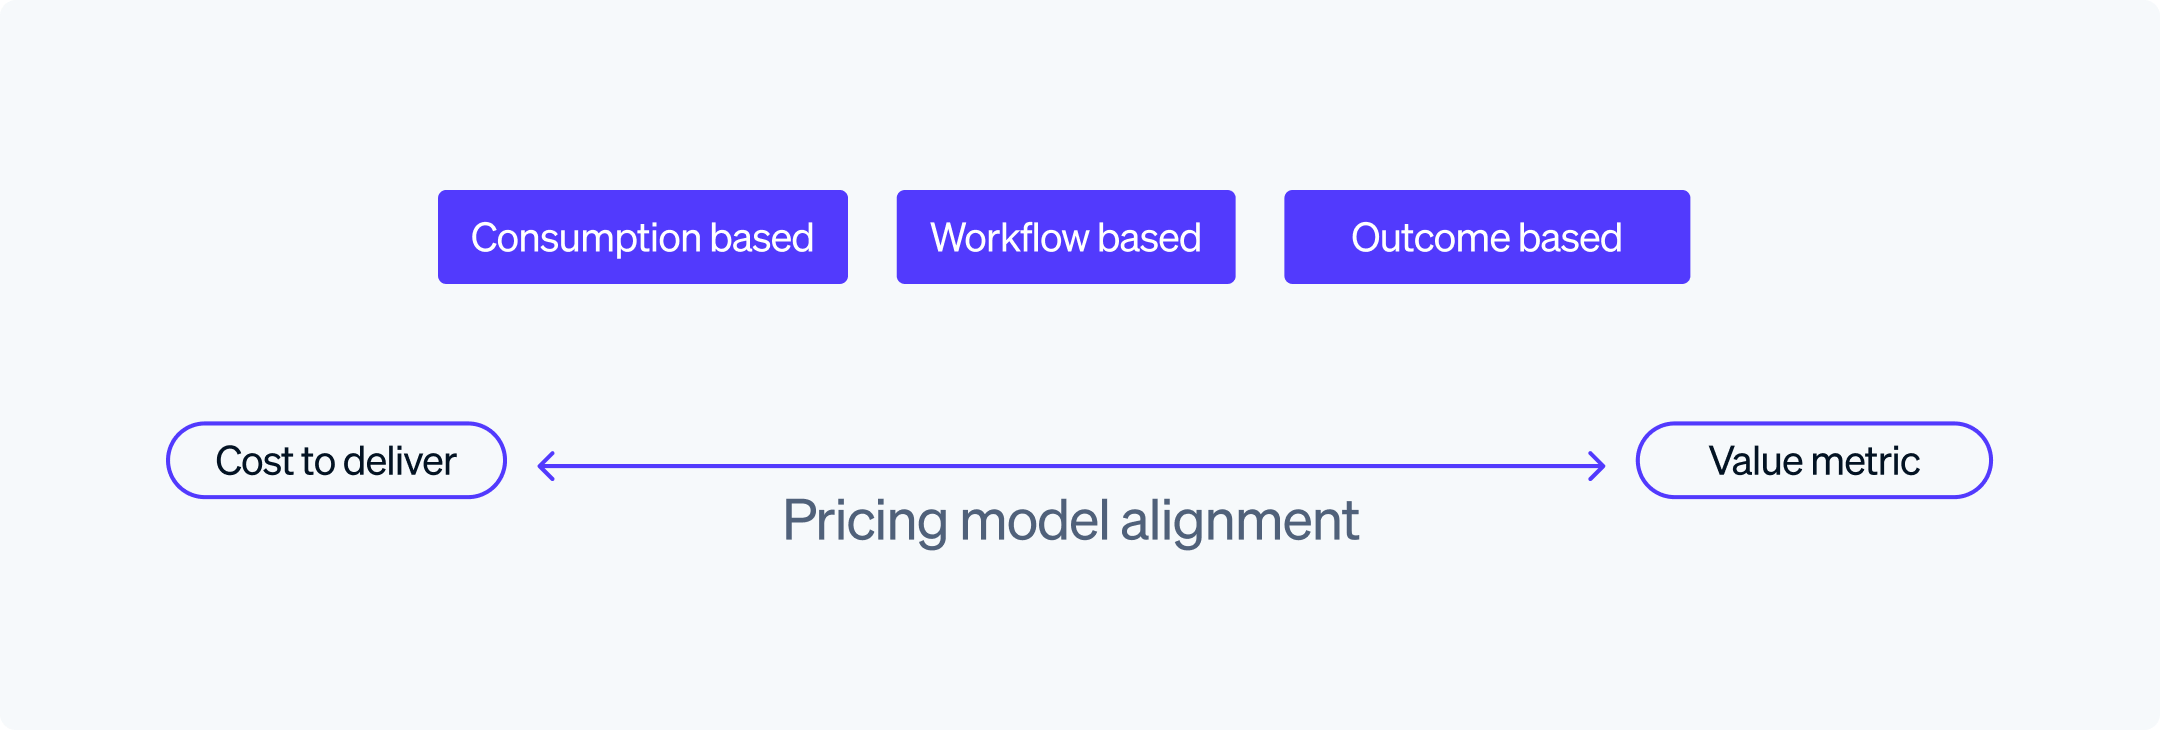Click the right-pointing arrowhead
2160x730 pixels.
click(1597, 466)
